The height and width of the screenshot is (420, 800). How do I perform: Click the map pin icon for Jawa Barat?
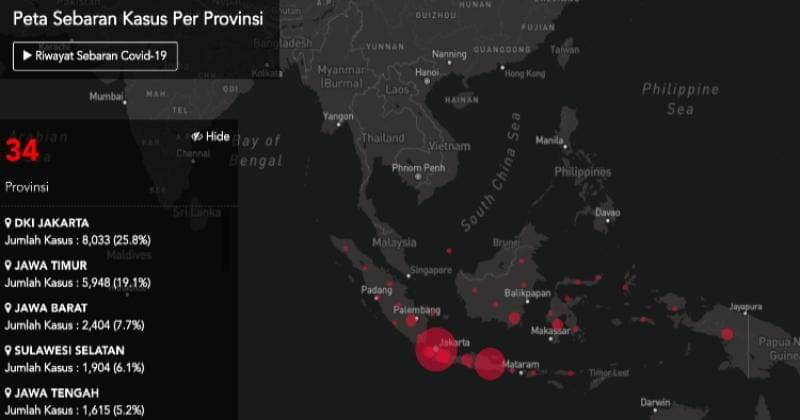point(9,309)
